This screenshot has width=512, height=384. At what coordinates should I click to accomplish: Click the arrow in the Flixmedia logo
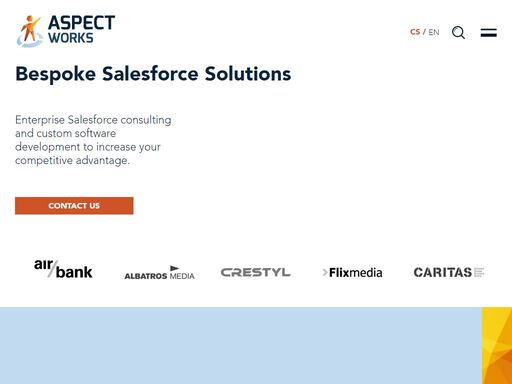(x=325, y=273)
